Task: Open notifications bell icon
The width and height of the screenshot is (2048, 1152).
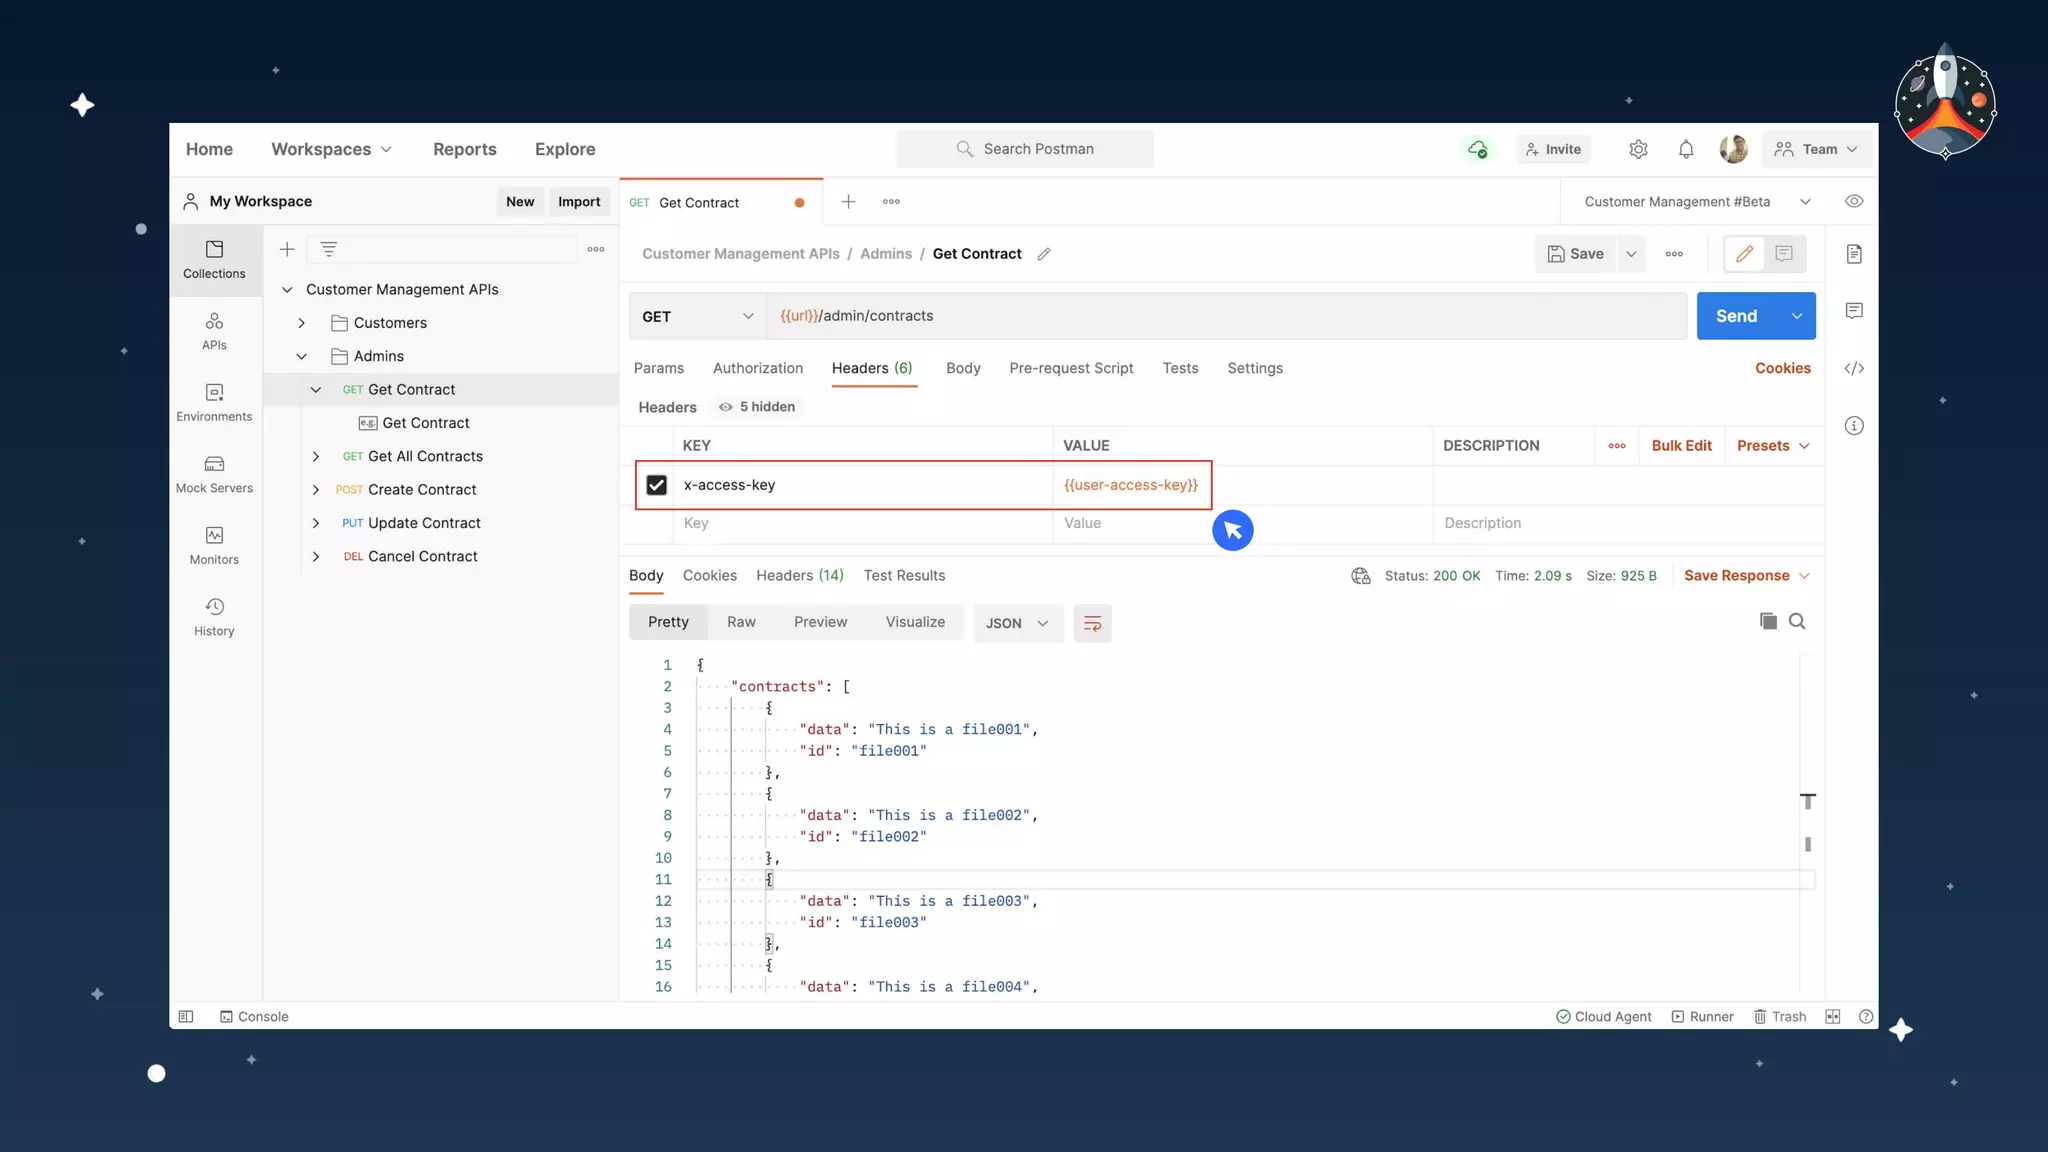Action: (x=1686, y=149)
